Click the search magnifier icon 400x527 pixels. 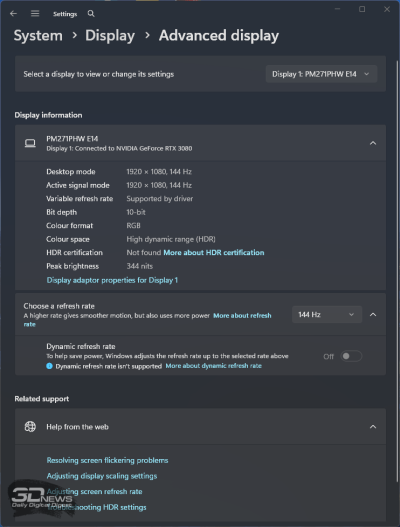pyautogui.click(x=91, y=13)
